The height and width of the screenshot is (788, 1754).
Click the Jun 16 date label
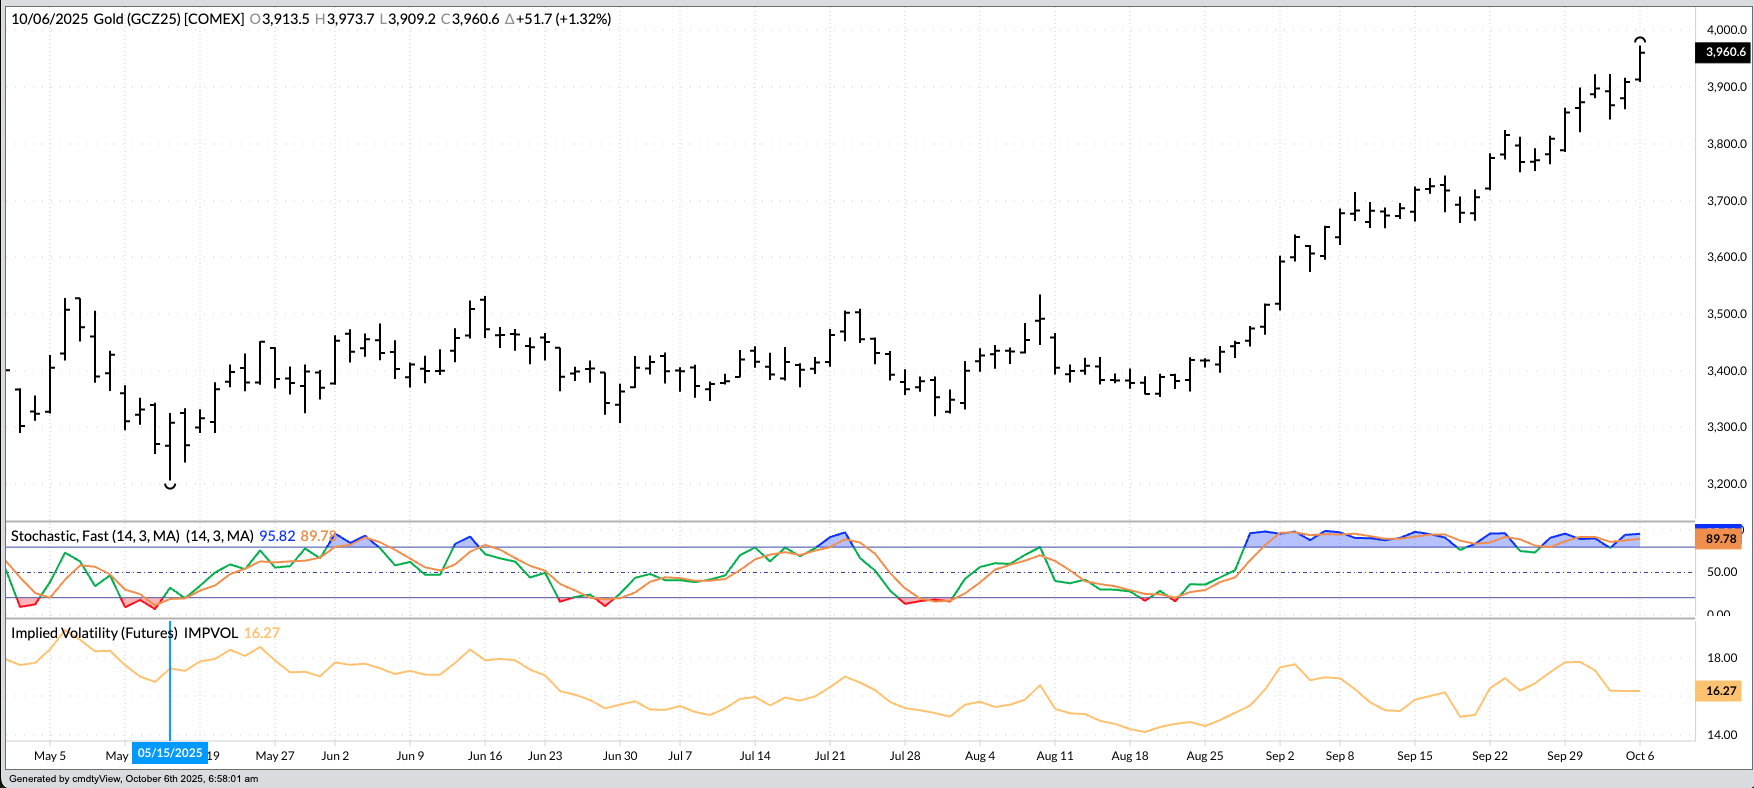[x=485, y=756]
